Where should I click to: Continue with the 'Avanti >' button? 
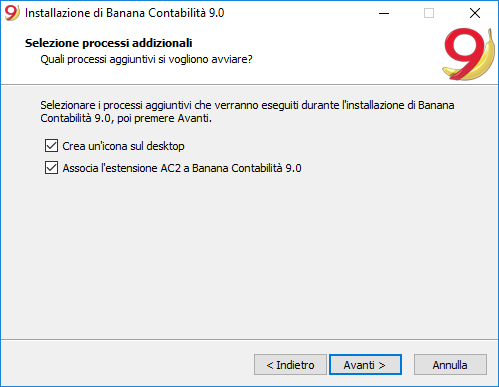click(365, 365)
